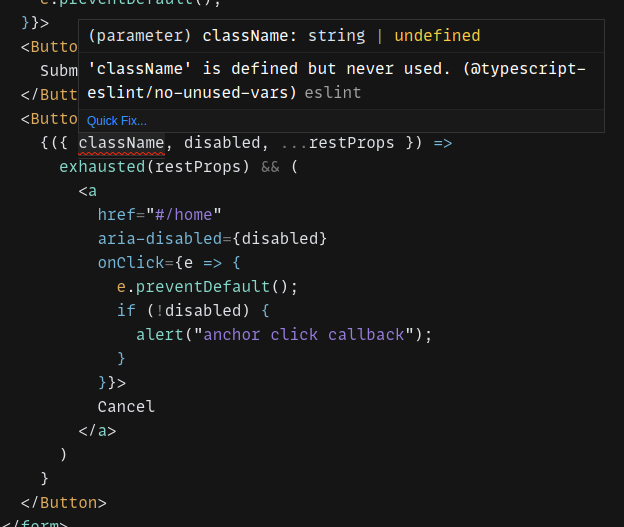
Task: Place cursor on e.preventDefault() inside the anchor
Action: pos(207,286)
